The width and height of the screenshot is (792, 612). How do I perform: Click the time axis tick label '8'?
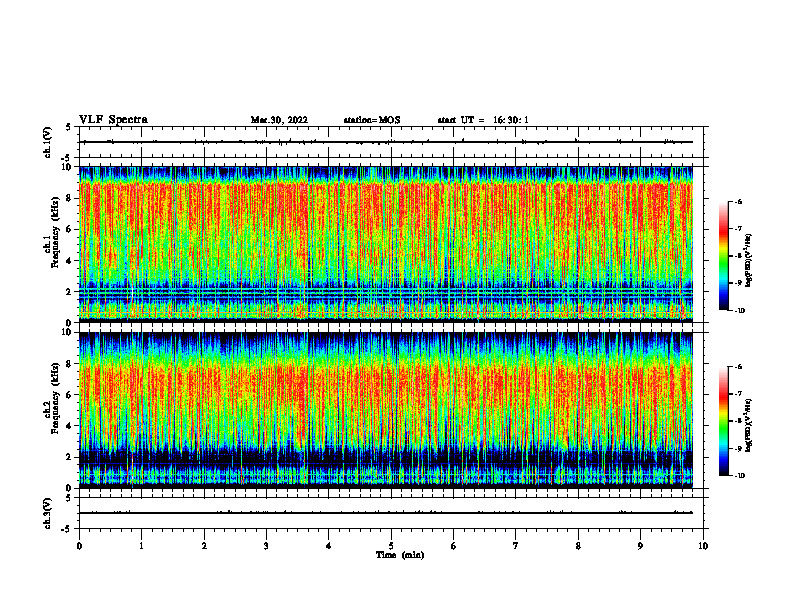coord(578,546)
